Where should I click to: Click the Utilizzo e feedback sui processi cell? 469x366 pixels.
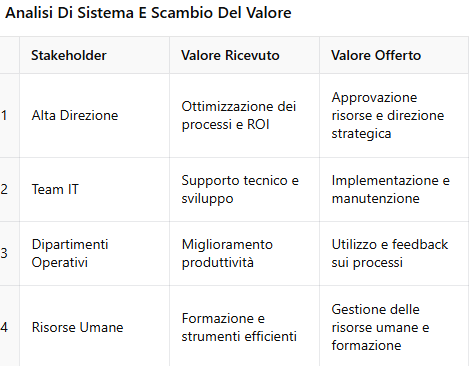pos(394,253)
